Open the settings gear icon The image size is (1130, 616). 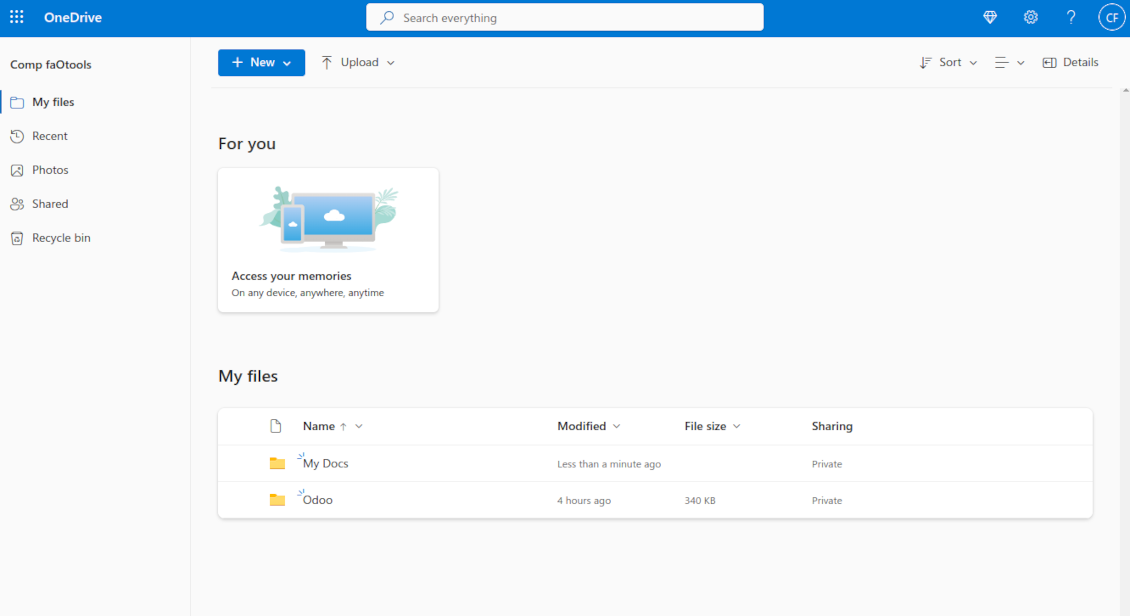(x=1031, y=17)
